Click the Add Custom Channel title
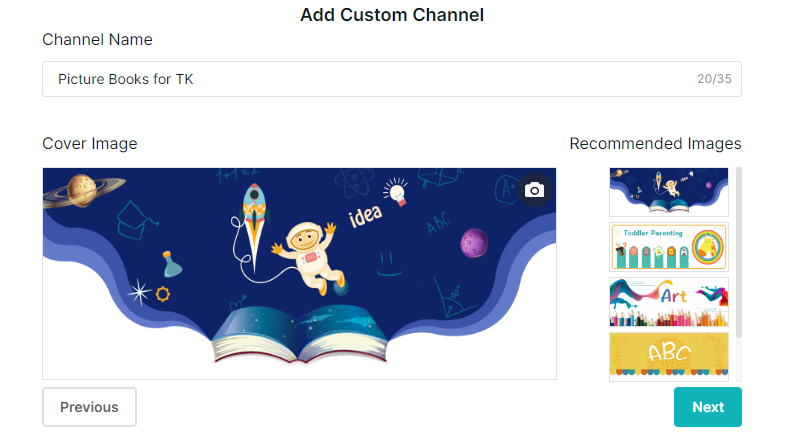 (x=392, y=15)
